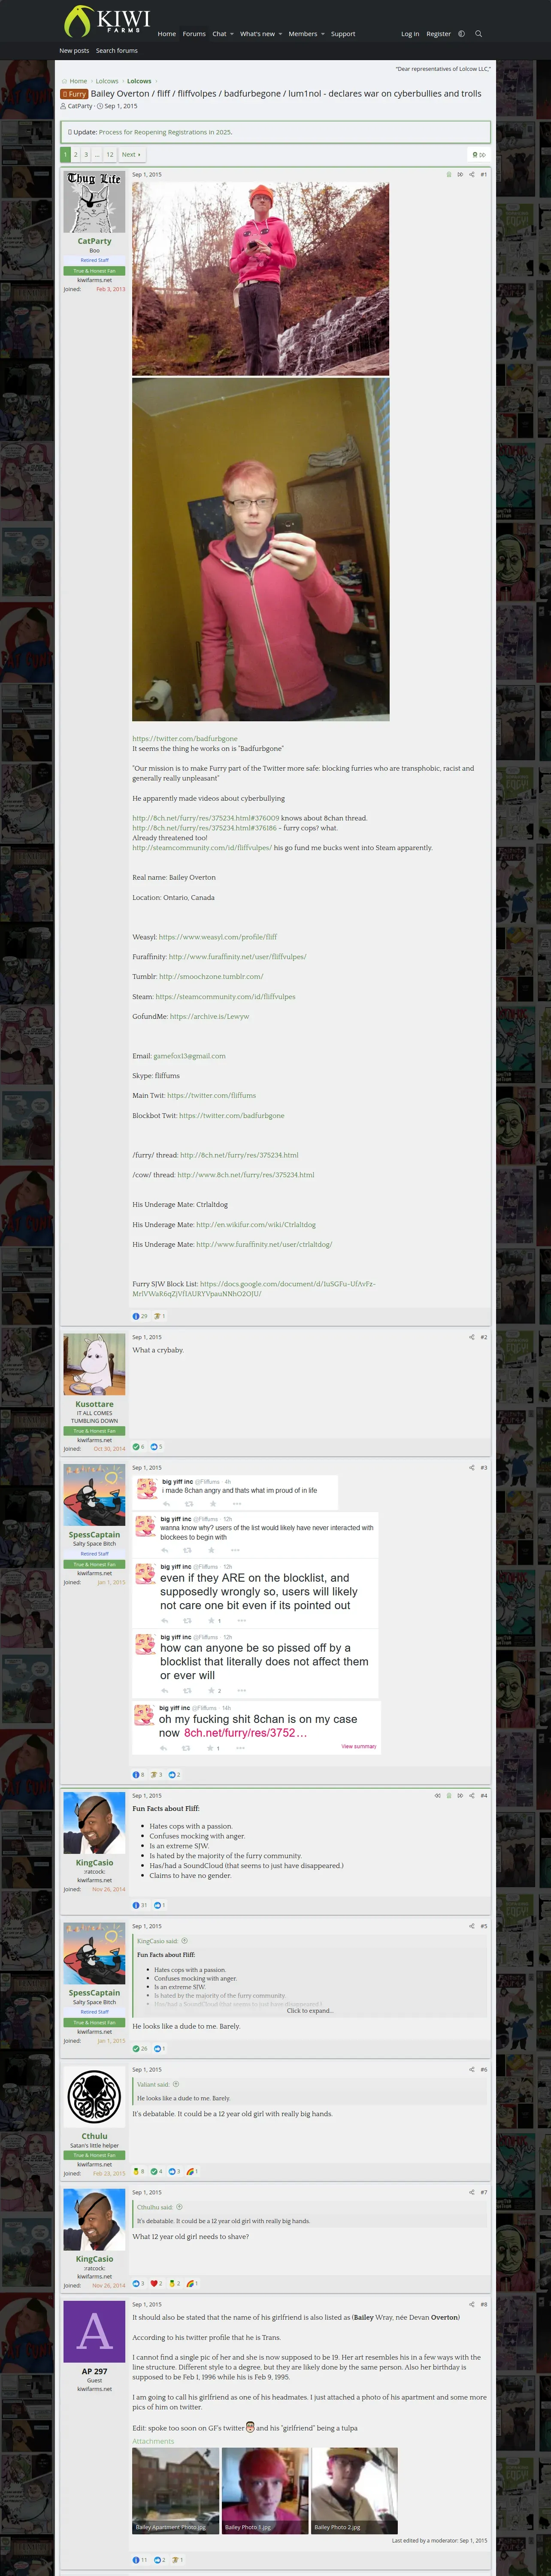Click the Home breadcrumb link

point(78,81)
